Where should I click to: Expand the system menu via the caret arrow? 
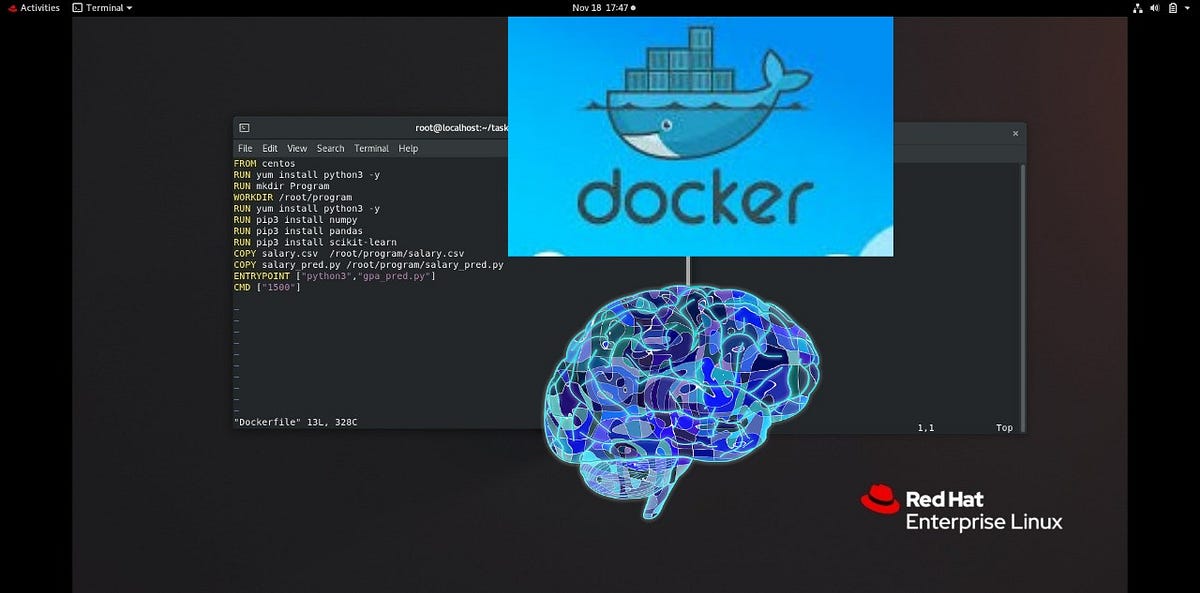tap(1188, 7)
